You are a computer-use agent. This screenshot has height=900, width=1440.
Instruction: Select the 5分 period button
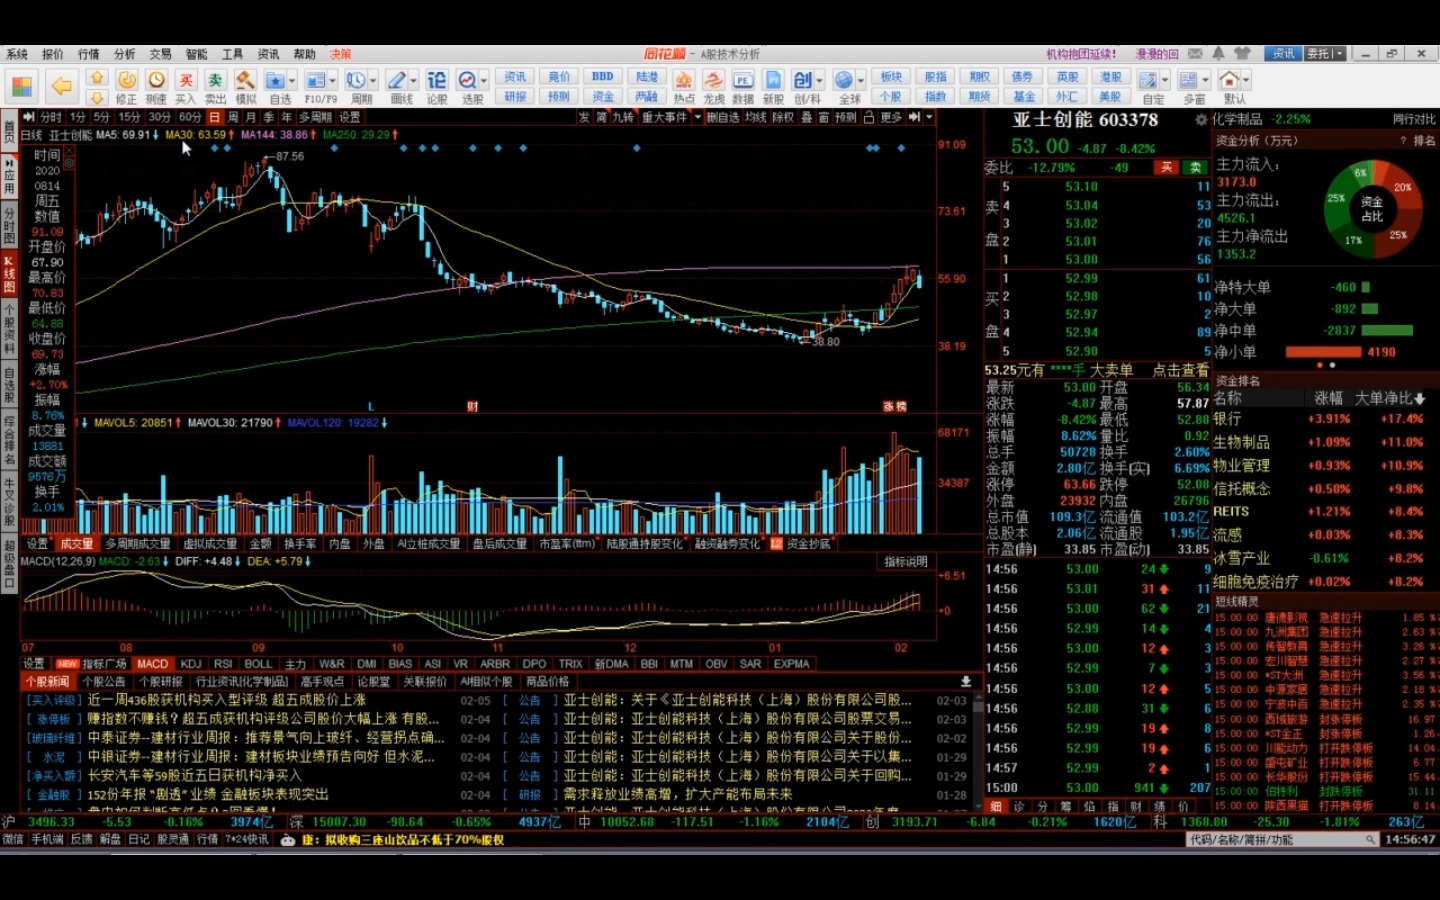tap(101, 117)
